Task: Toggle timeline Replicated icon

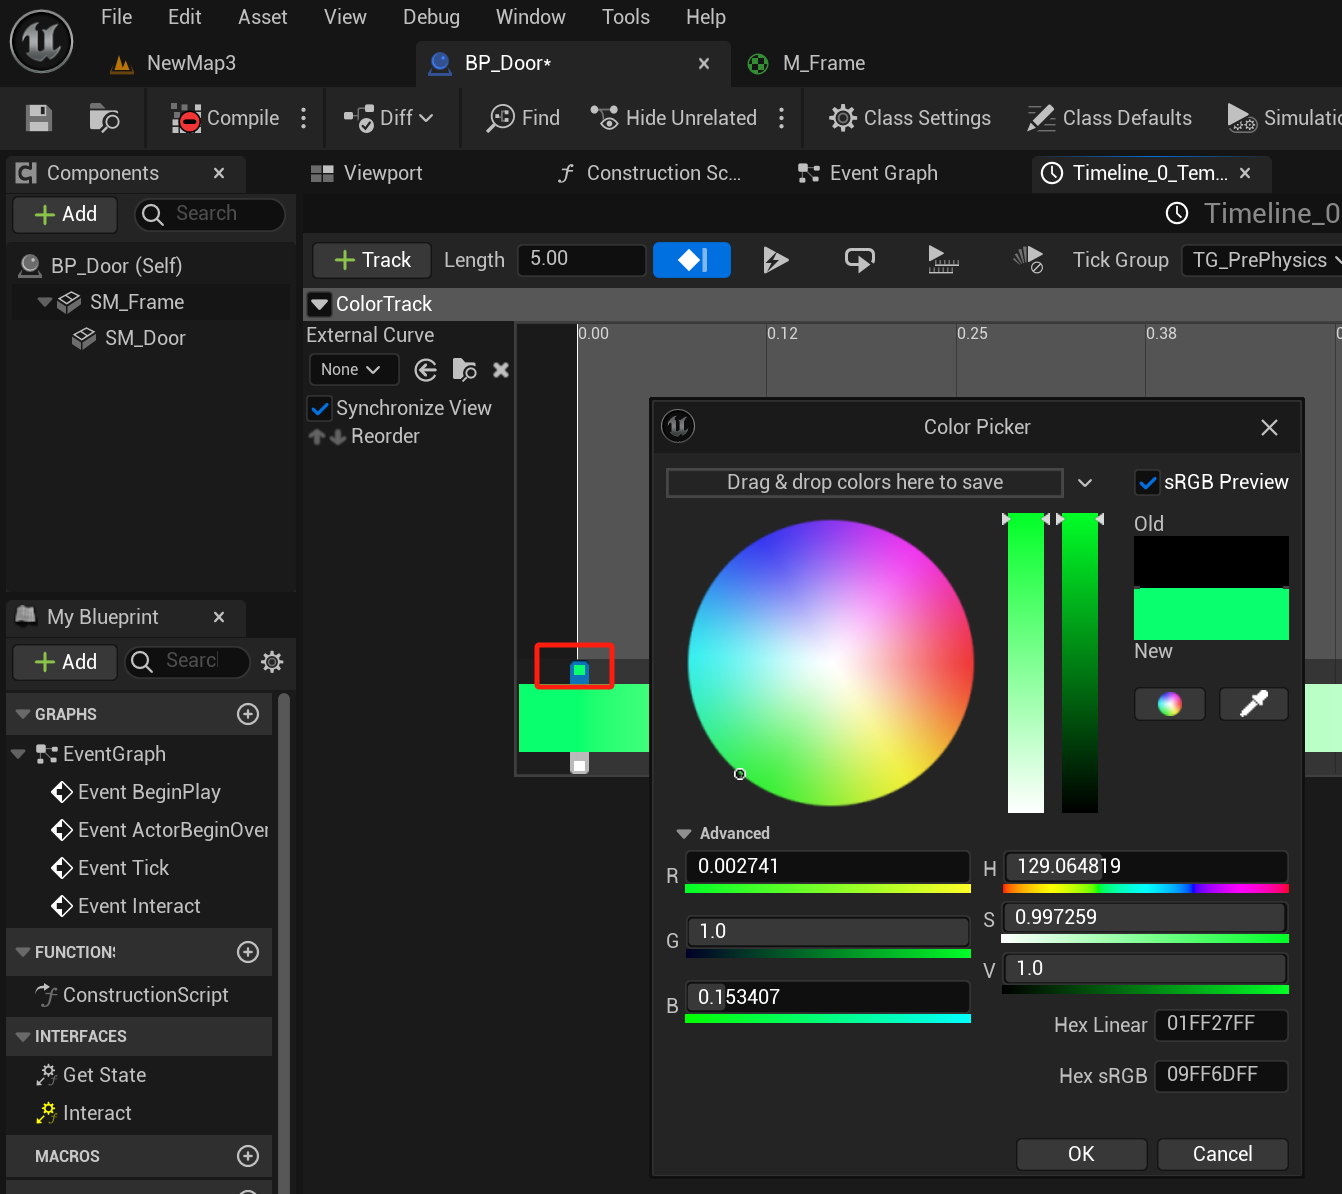Action: (x=942, y=260)
